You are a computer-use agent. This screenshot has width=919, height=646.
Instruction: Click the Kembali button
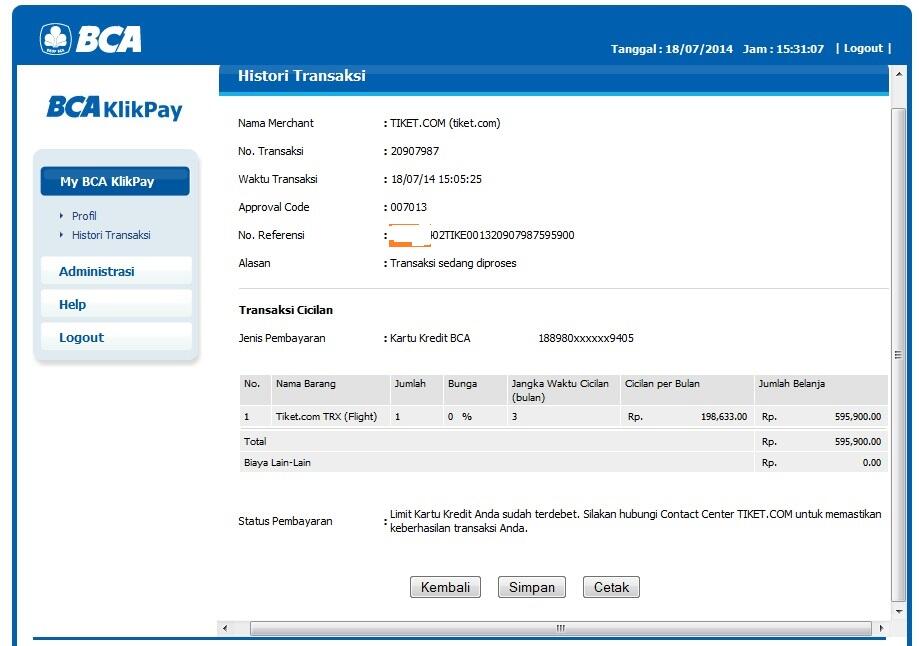(x=445, y=587)
